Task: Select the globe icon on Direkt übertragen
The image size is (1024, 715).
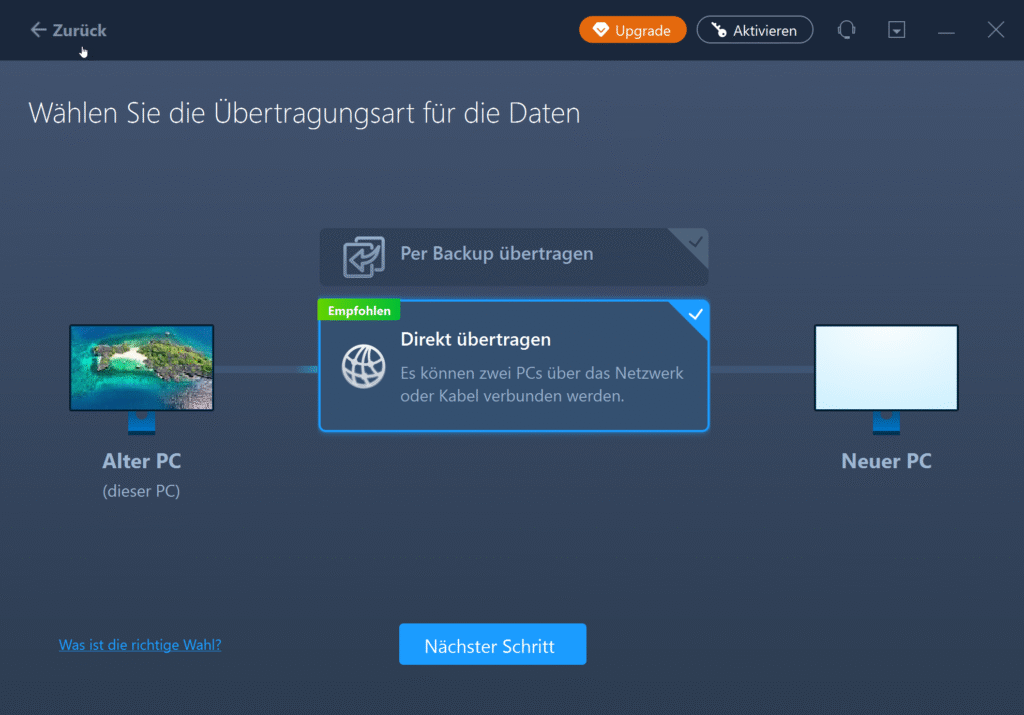Action: tap(363, 366)
